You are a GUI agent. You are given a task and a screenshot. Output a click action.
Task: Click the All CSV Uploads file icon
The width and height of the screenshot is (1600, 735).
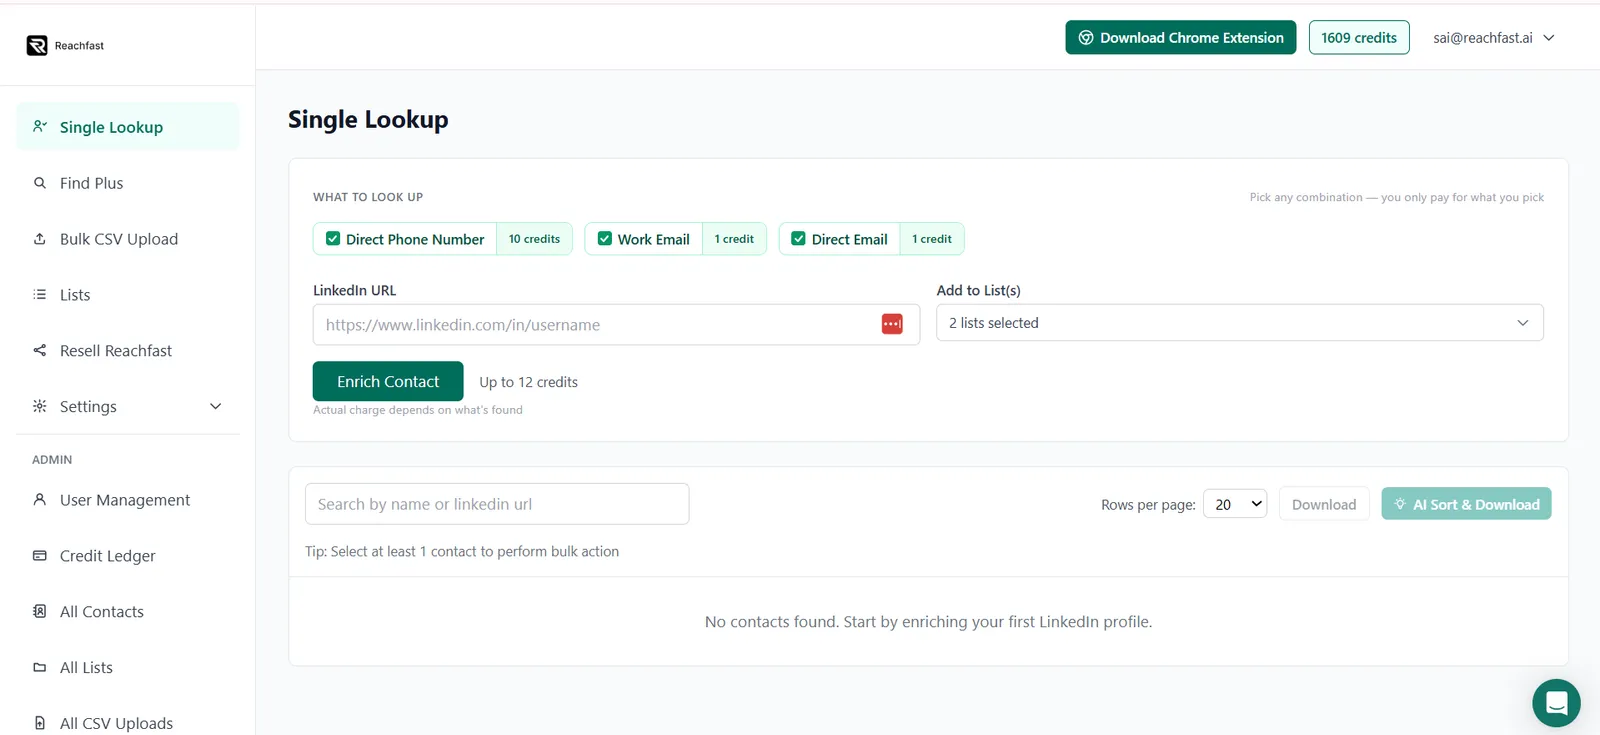(40, 723)
